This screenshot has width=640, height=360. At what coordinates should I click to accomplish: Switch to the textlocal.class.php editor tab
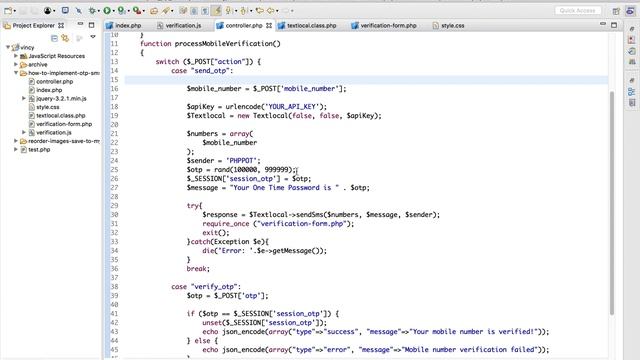pos(307,25)
